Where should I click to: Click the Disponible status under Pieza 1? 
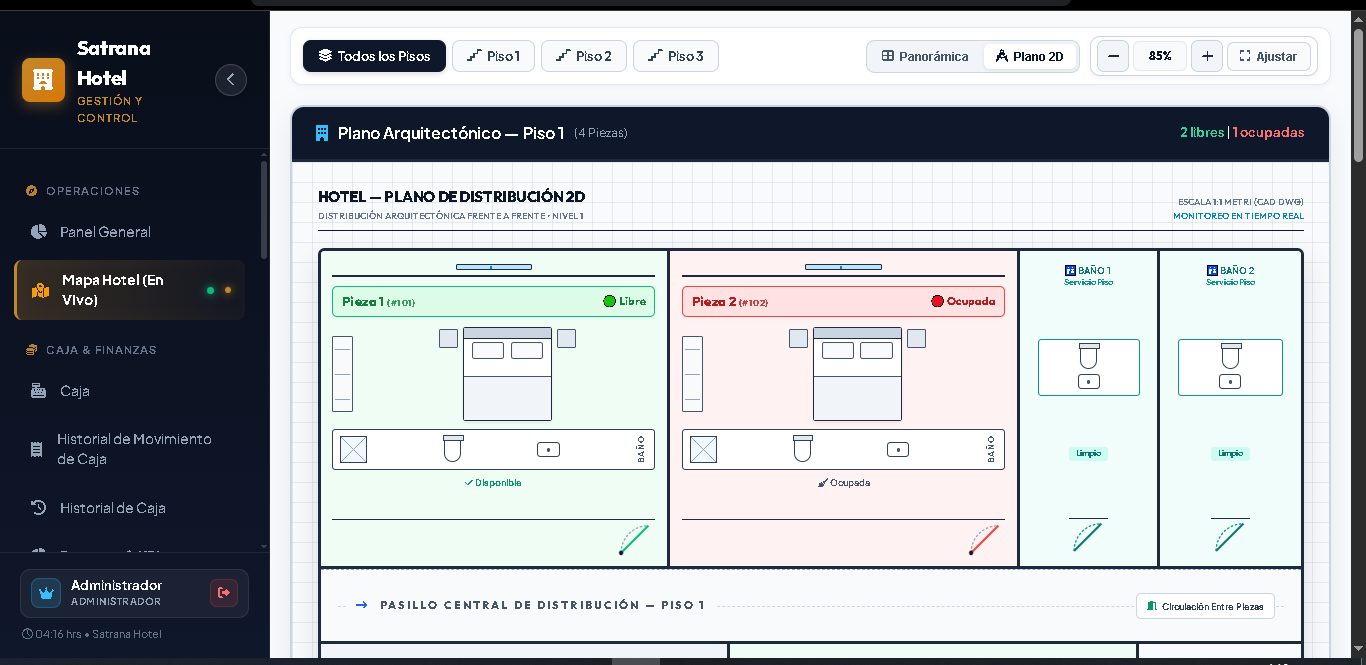coord(493,483)
